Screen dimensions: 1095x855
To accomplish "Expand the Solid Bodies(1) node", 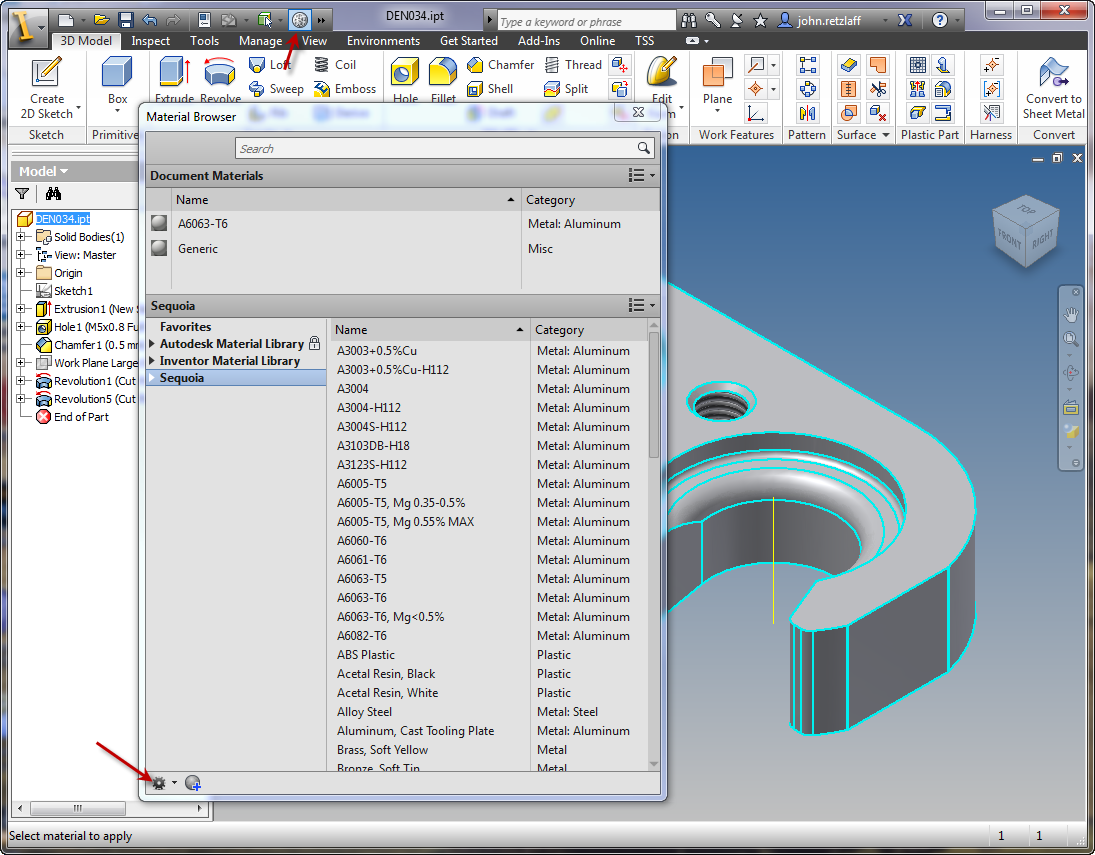I will (20, 237).
